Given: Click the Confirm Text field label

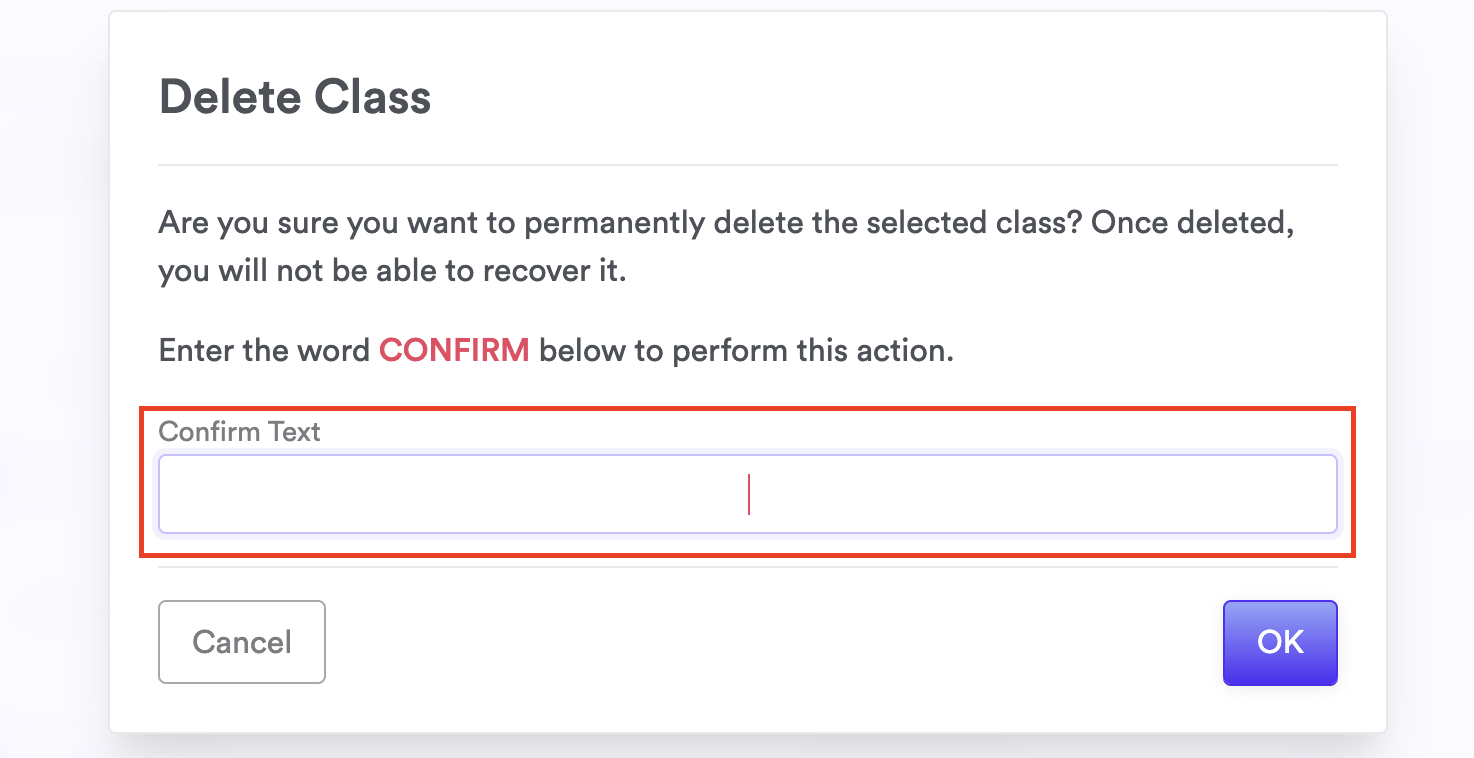Looking at the screenshot, I should (x=240, y=432).
